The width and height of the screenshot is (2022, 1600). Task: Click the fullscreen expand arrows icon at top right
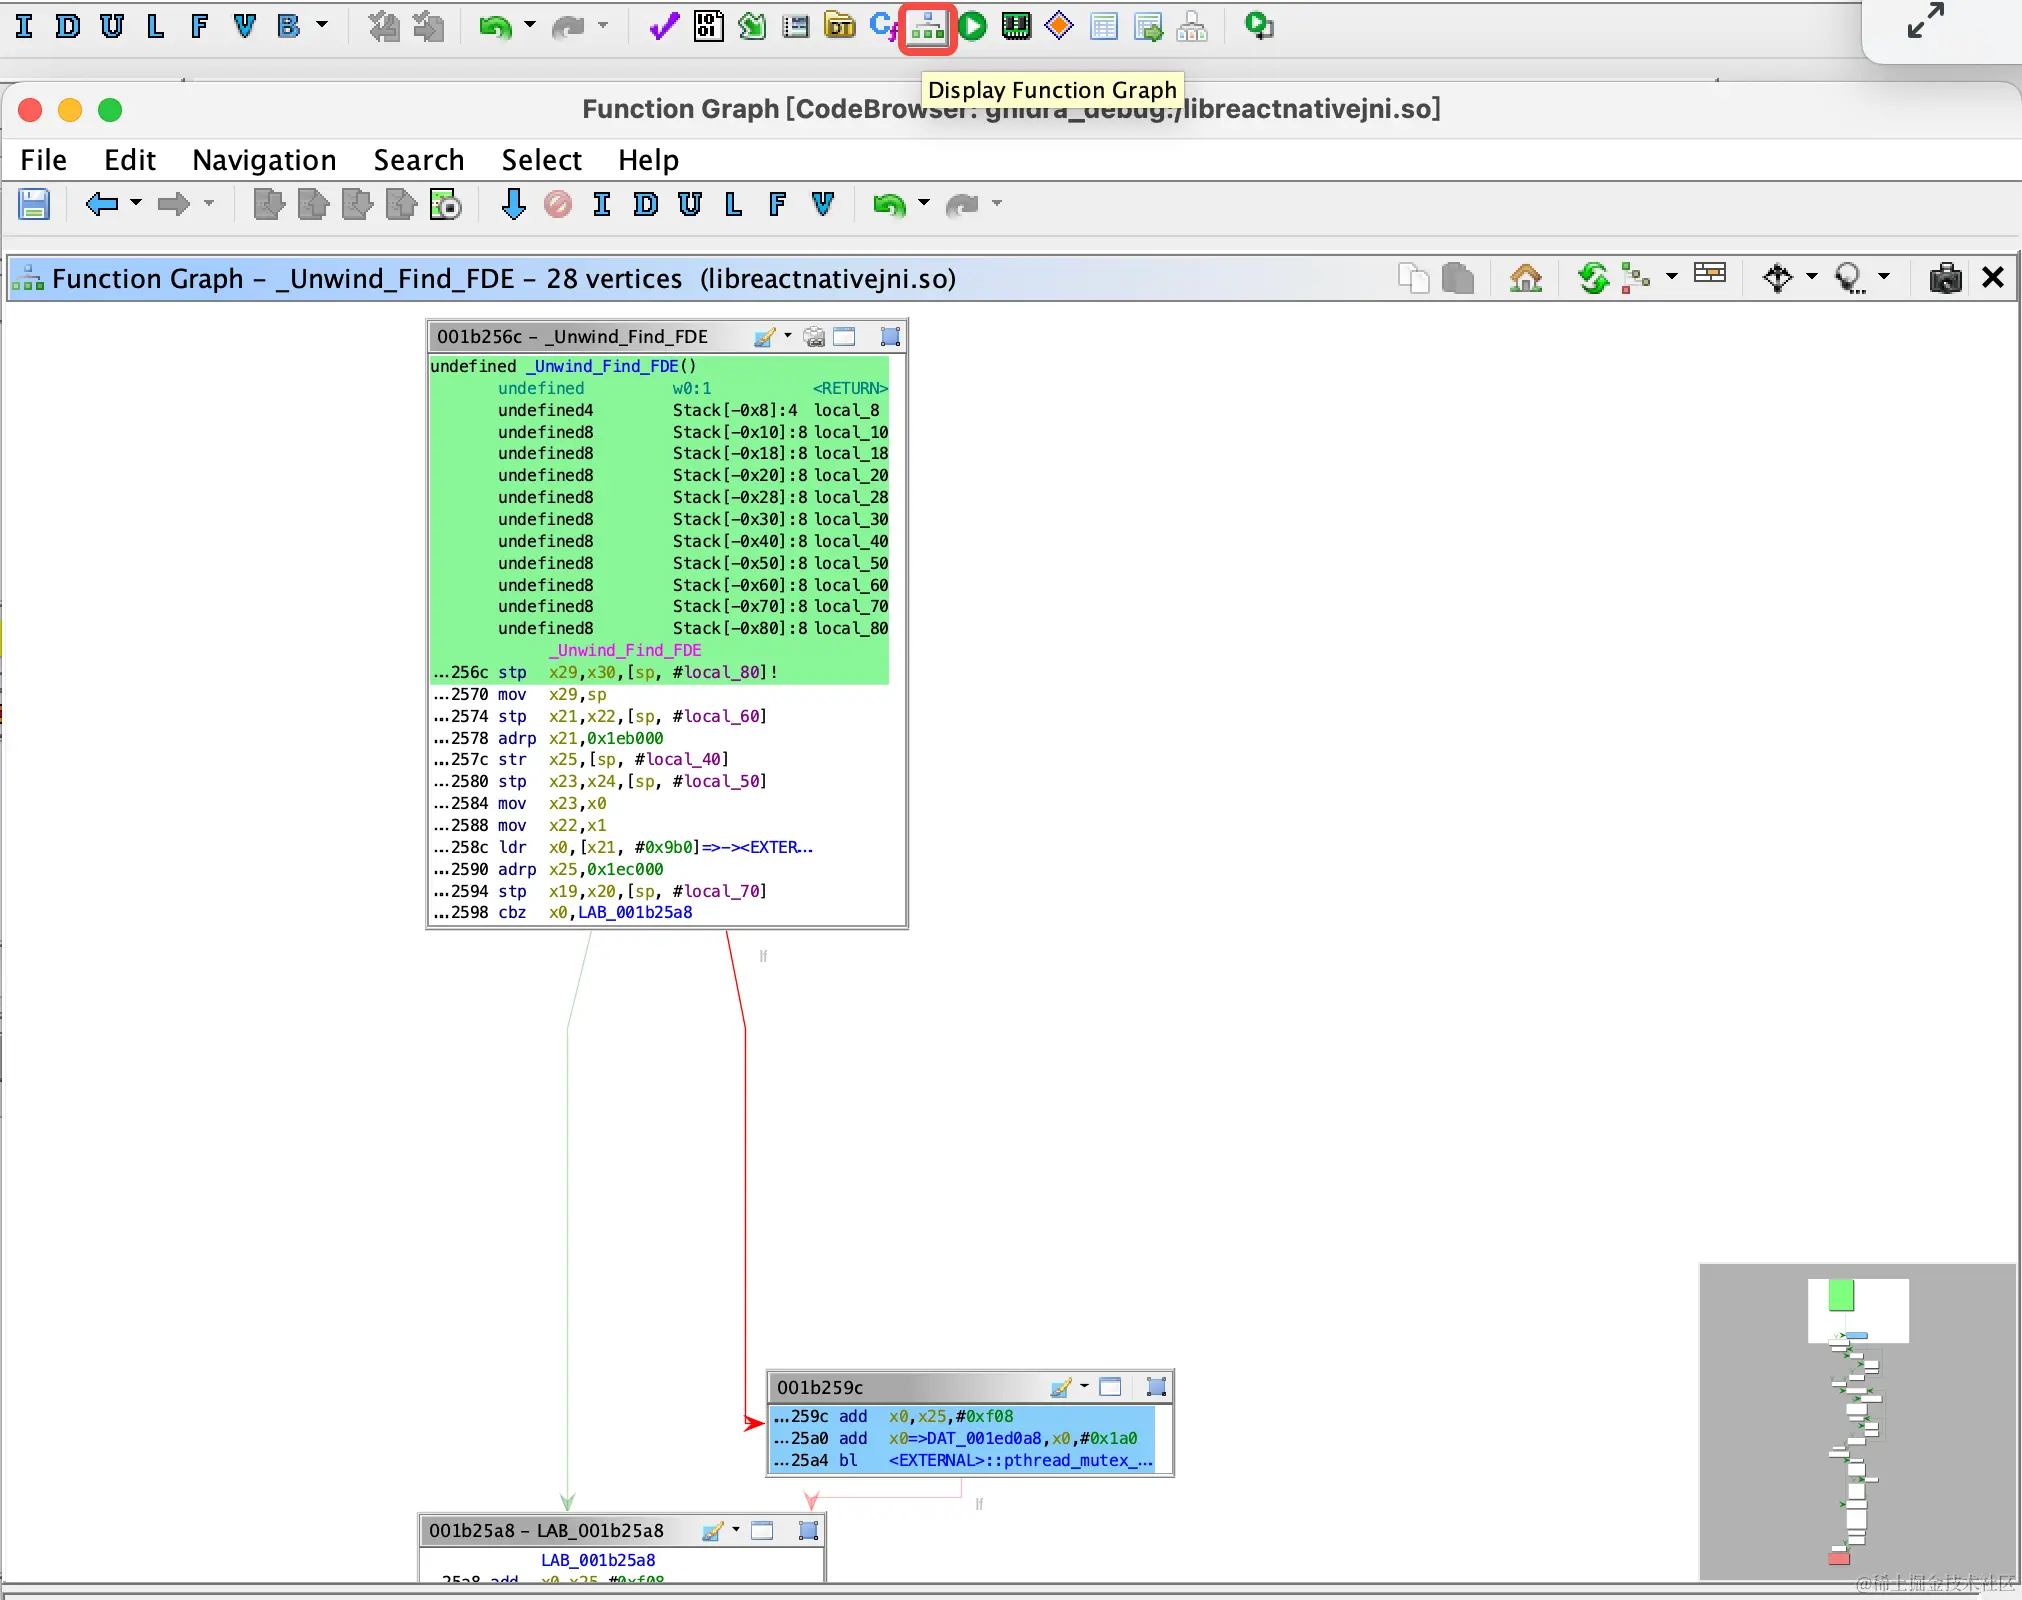tap(1925, 21)
